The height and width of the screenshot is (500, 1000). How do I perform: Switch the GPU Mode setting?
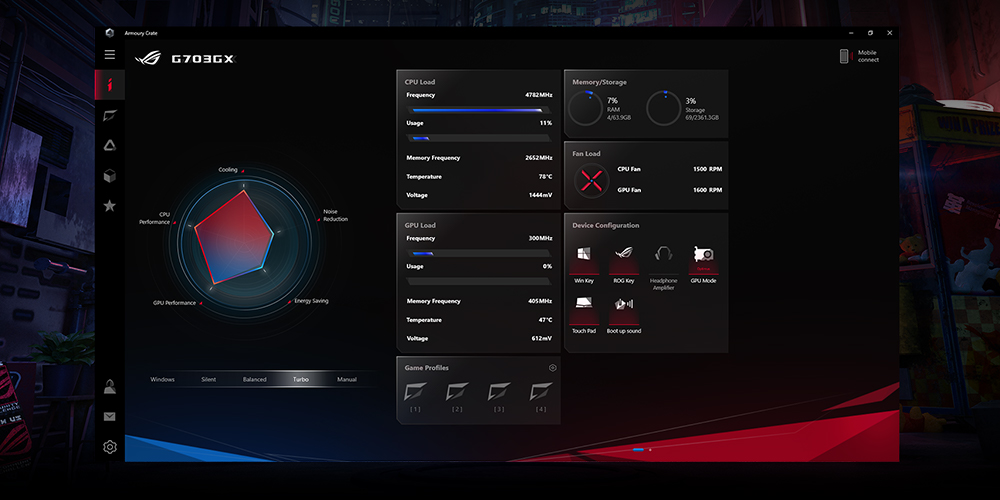703,264
